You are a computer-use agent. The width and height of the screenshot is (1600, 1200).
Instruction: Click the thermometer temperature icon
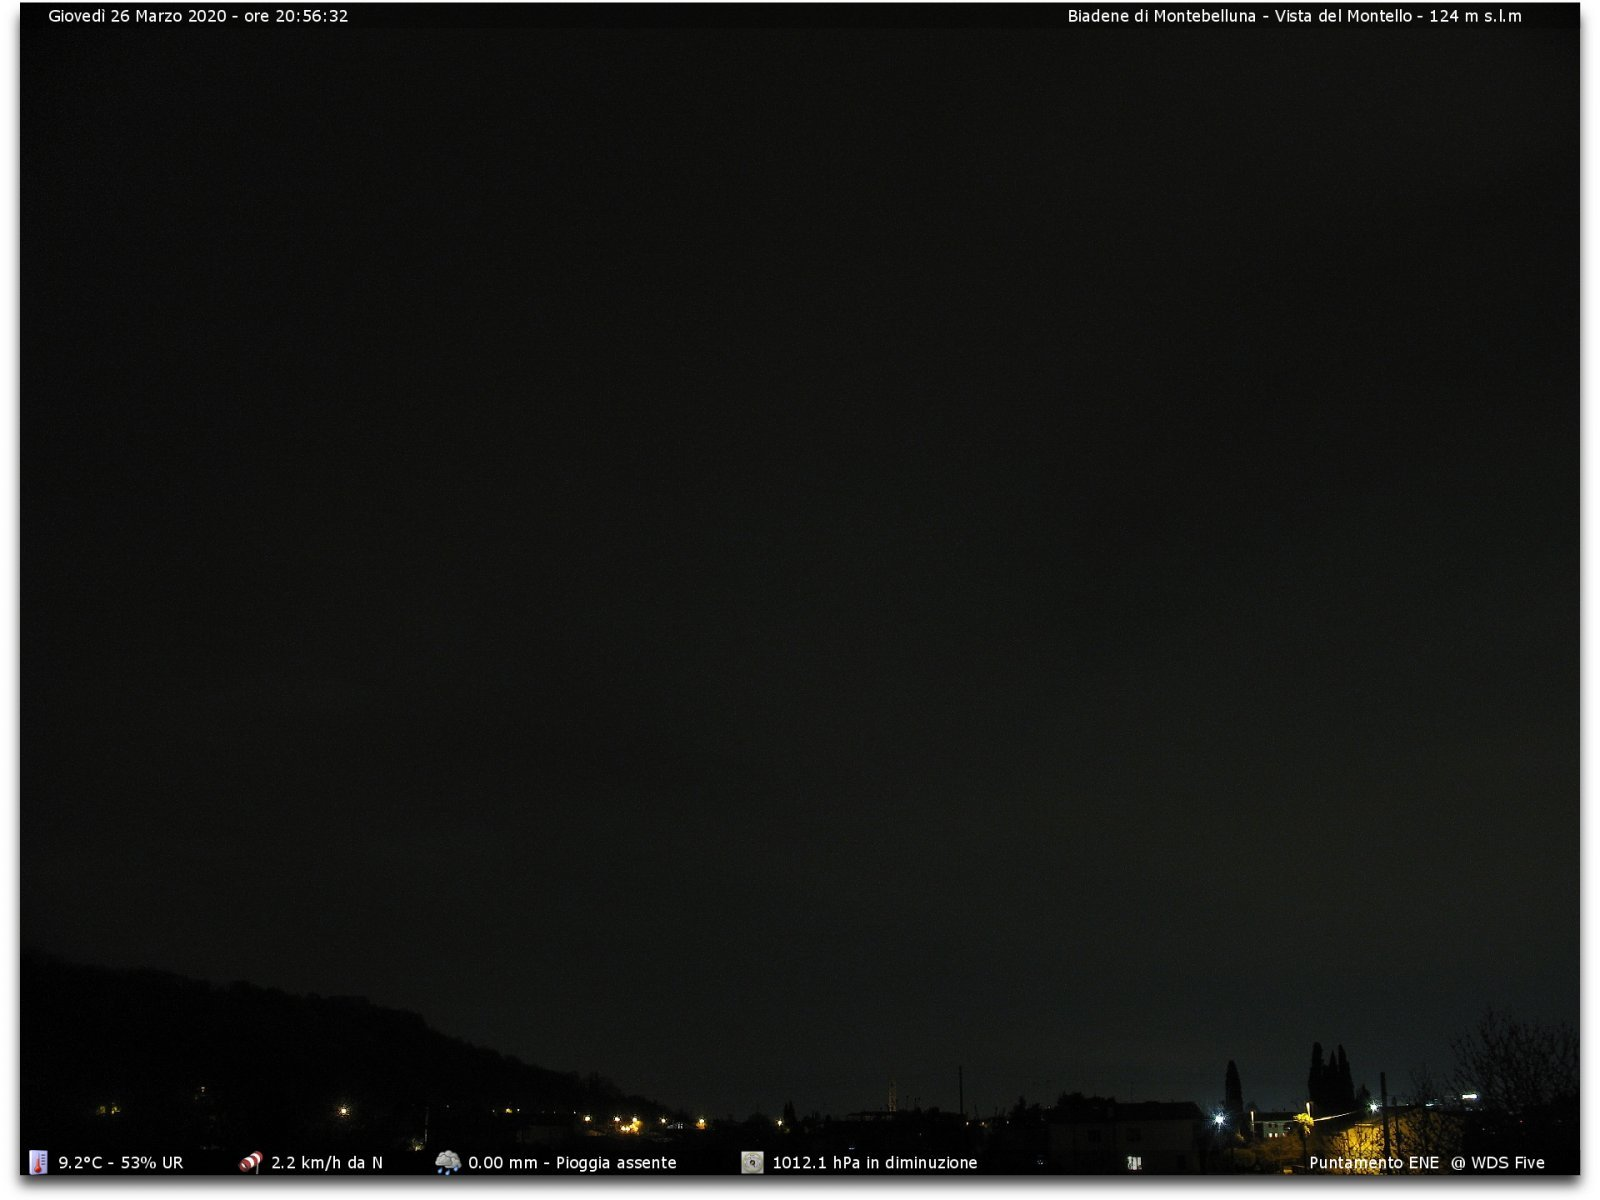[x=38, y=1162]
